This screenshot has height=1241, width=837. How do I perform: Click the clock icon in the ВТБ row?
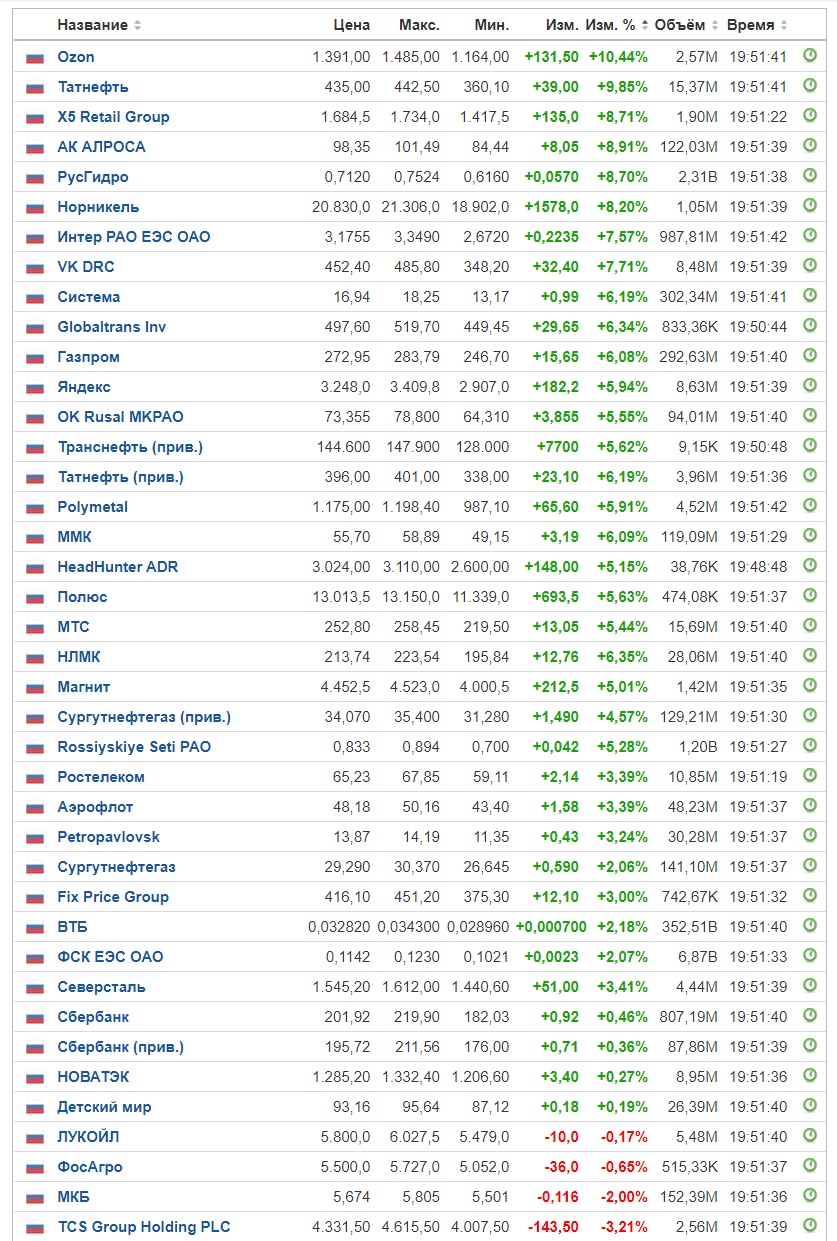810,926
